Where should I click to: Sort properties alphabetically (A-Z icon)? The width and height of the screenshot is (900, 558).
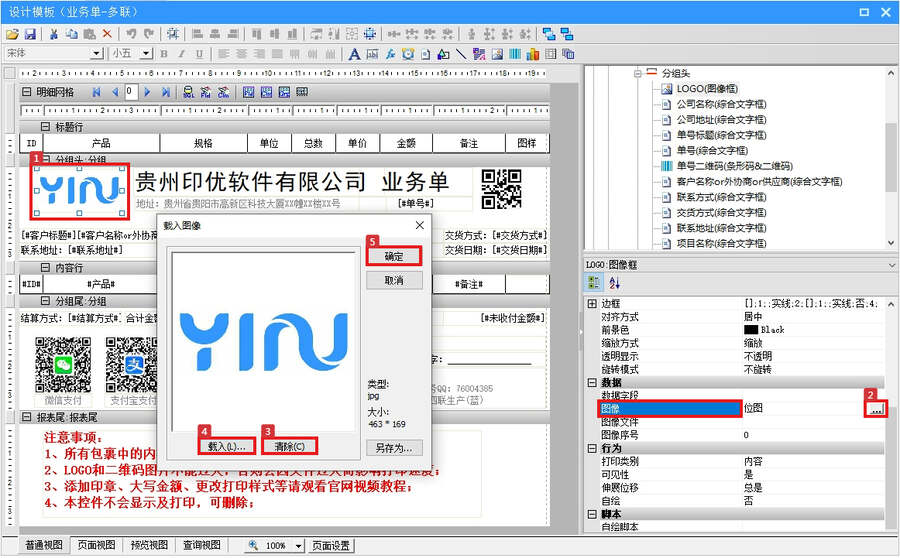tap(614, 282)
